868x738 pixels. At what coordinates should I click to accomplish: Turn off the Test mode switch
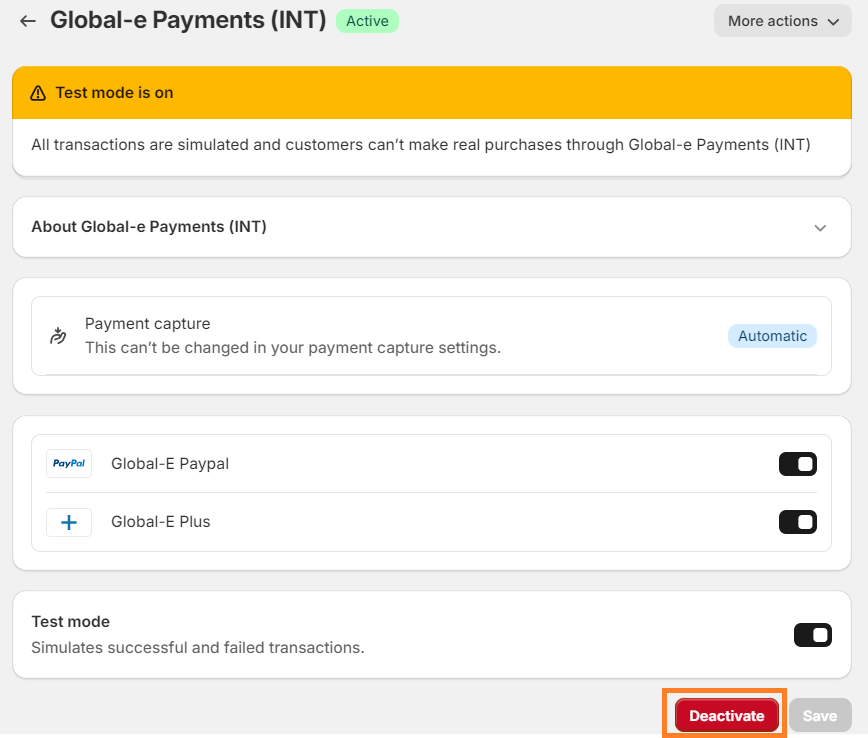813,635
